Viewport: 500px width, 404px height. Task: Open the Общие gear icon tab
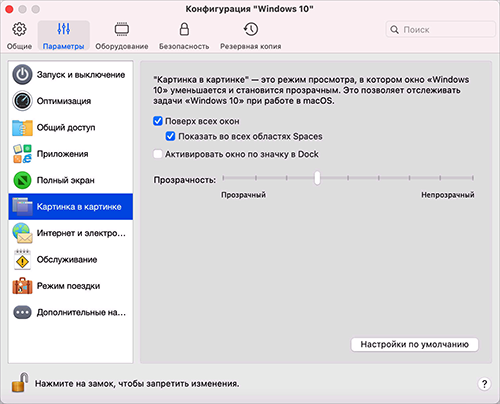click(19, 29)
